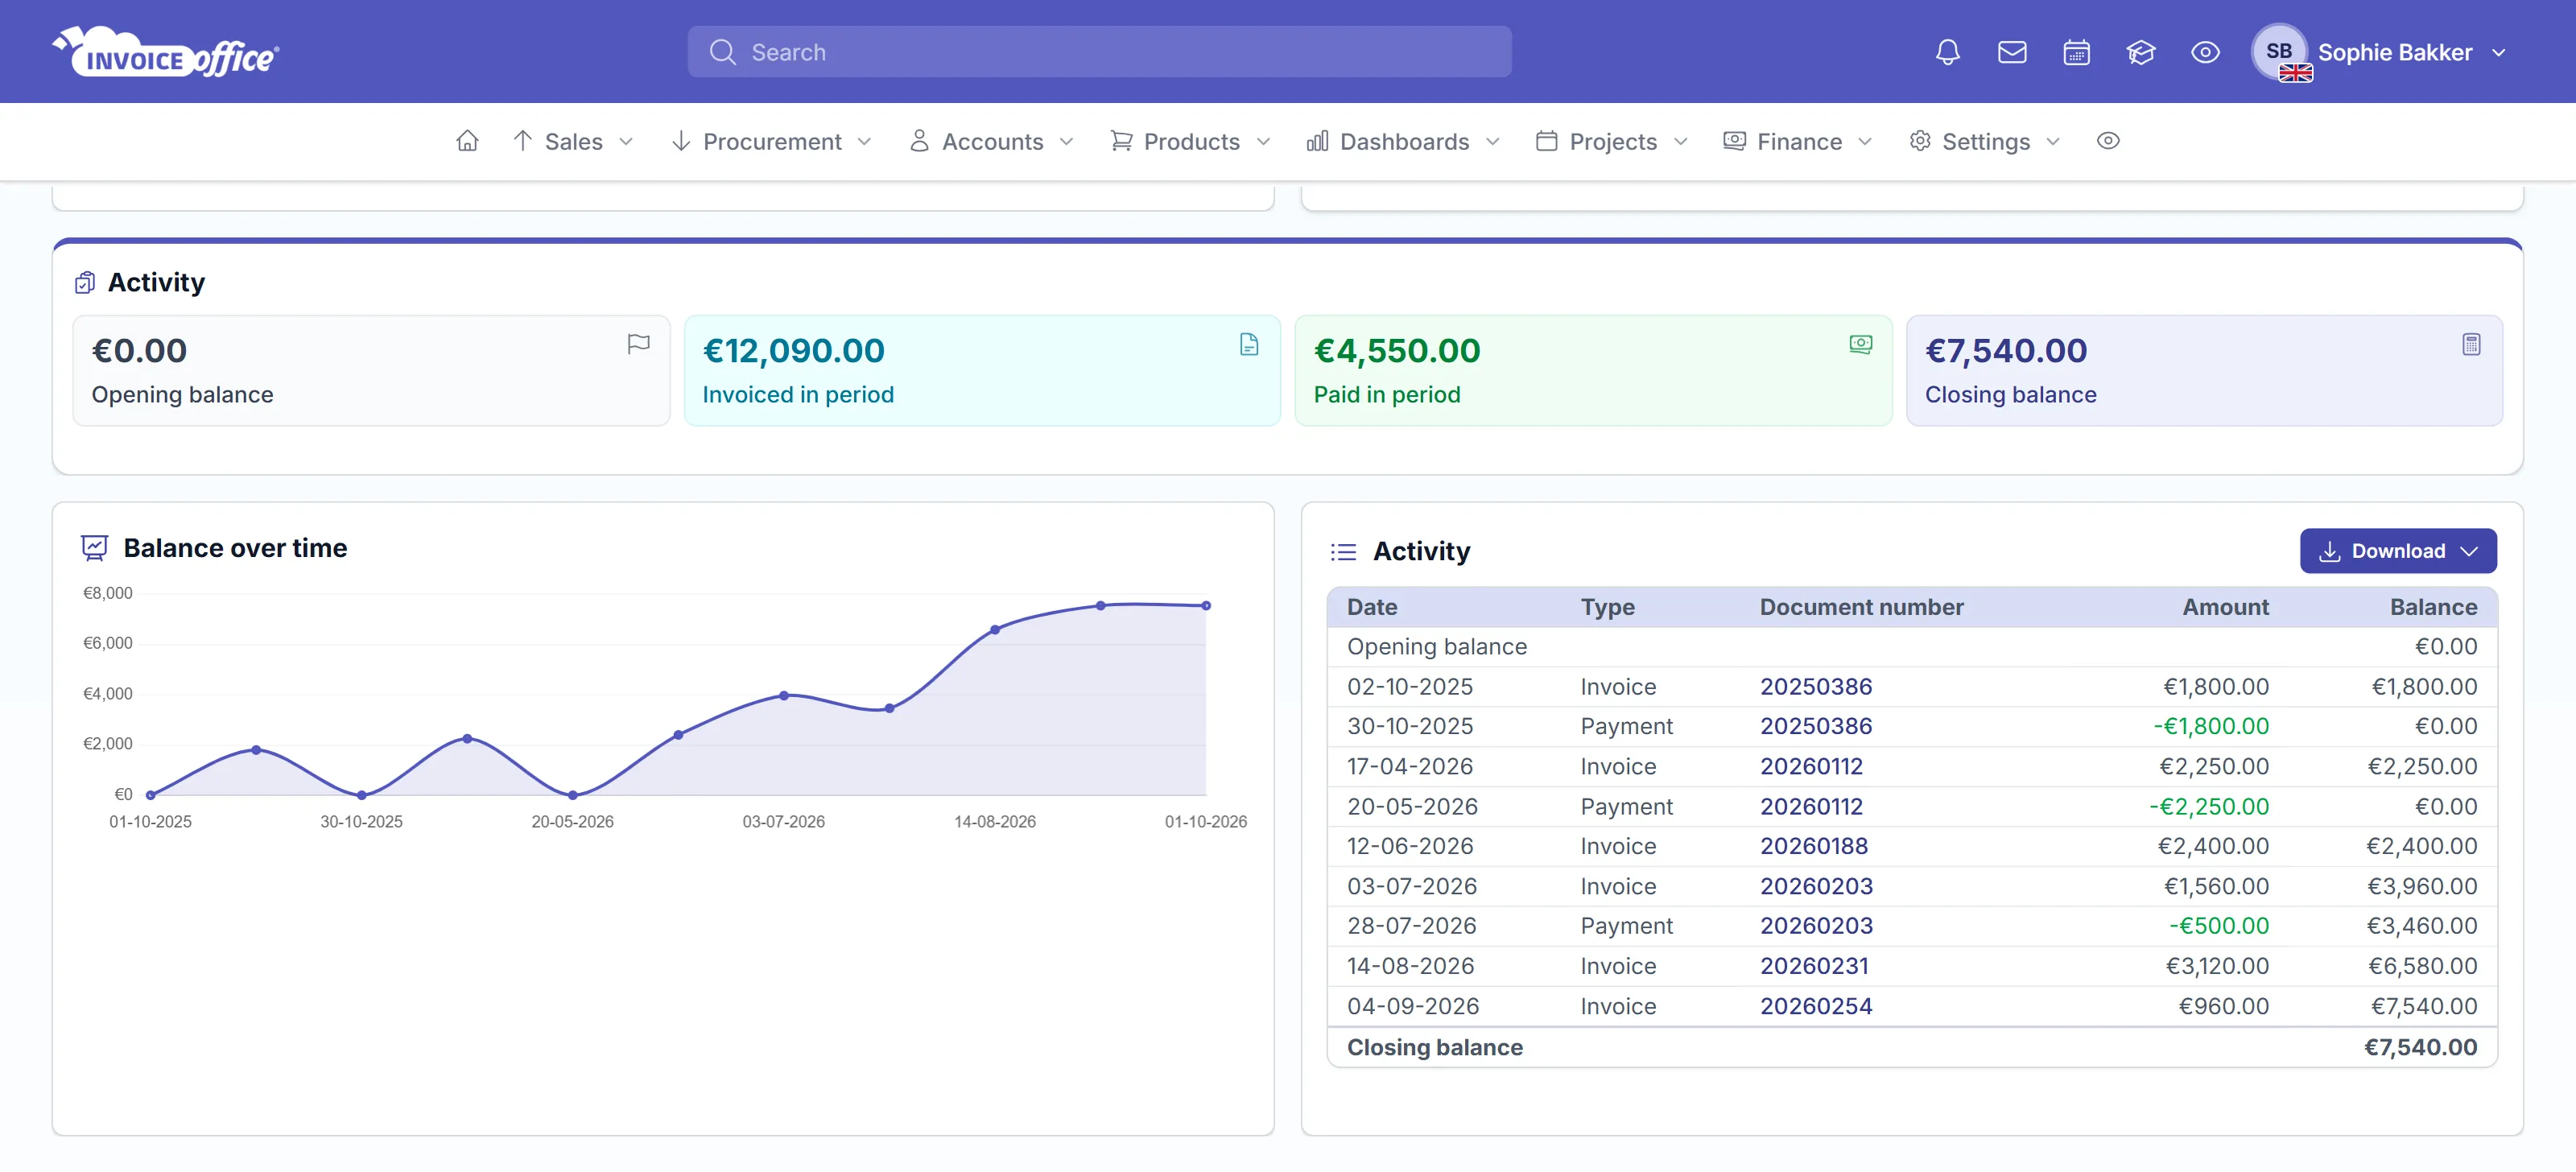2576x1172 pixels.
Task: Click the Settings gear icon
Action: (x=1920, y=141)
